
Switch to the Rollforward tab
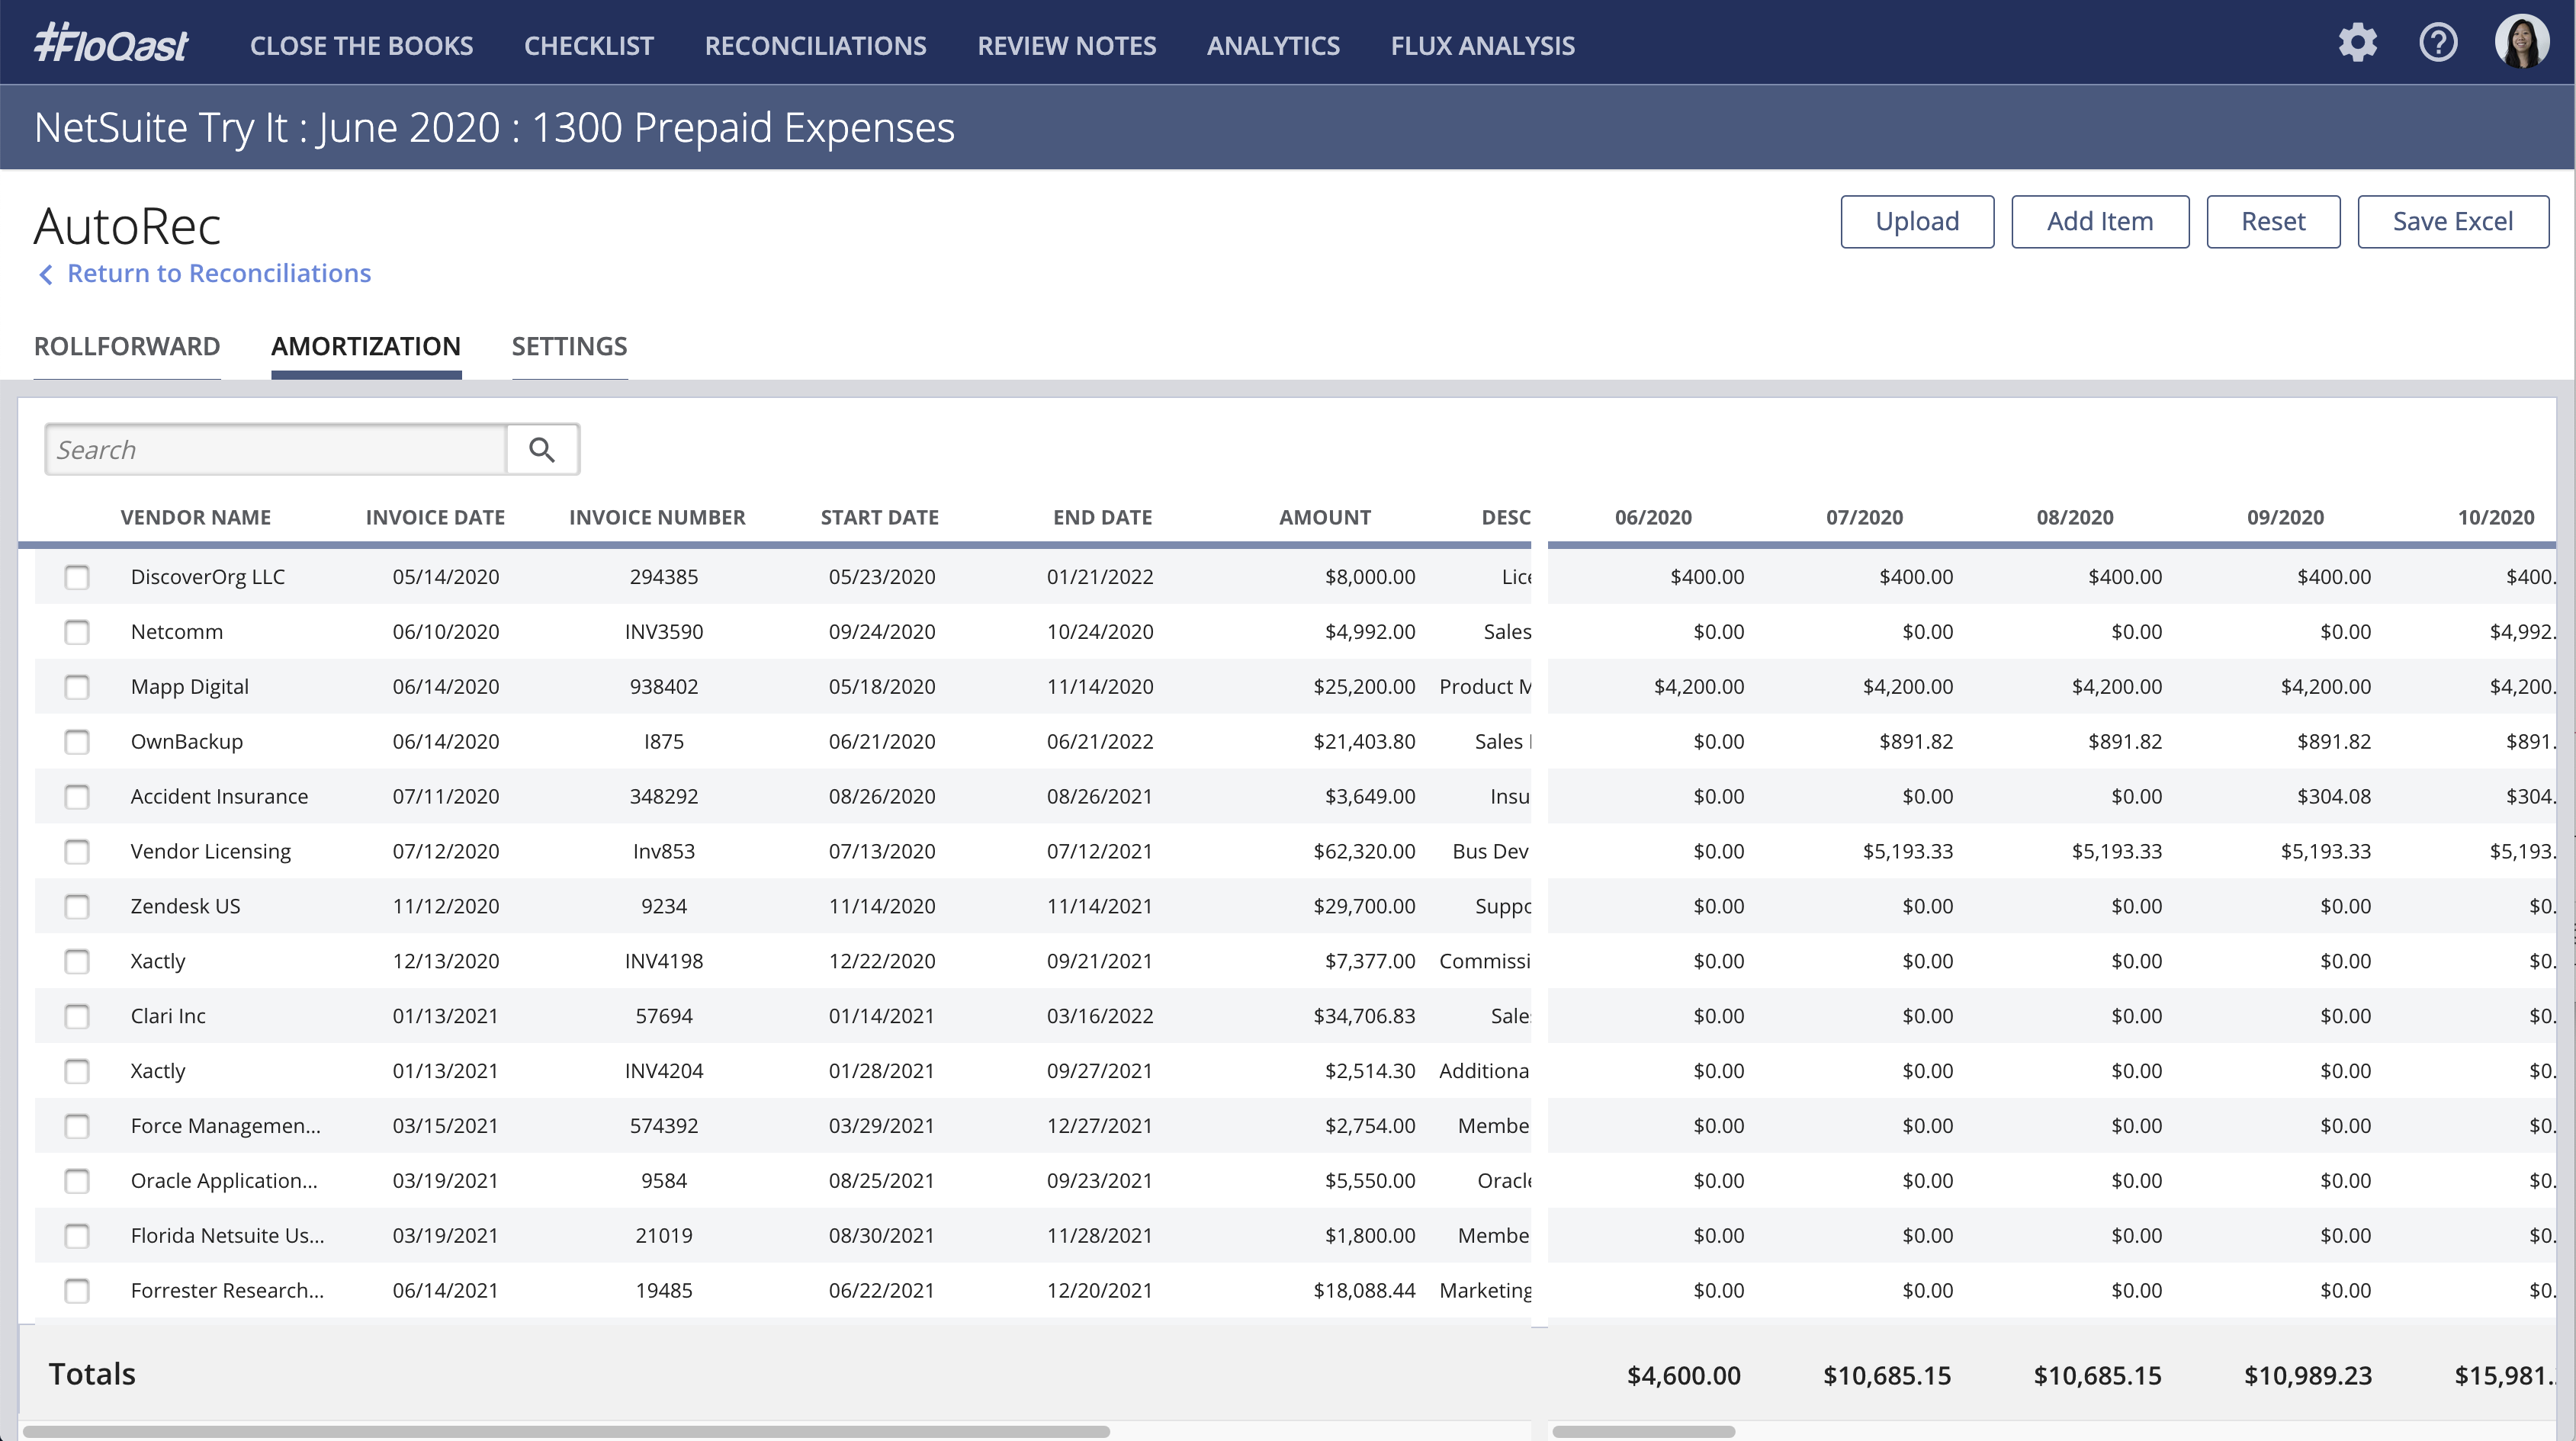[x=127, y=346]
